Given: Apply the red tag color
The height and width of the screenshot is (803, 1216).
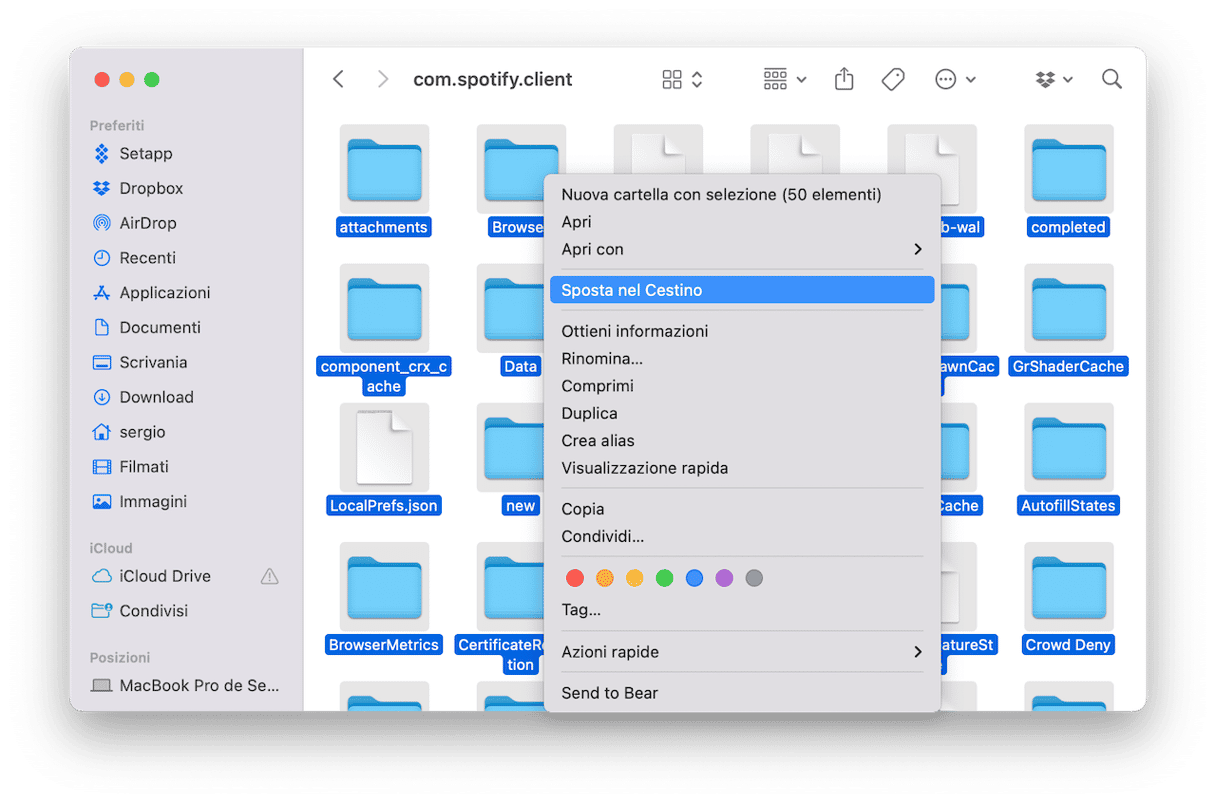Looking at the screenshot, I should [x=575, y=578].
